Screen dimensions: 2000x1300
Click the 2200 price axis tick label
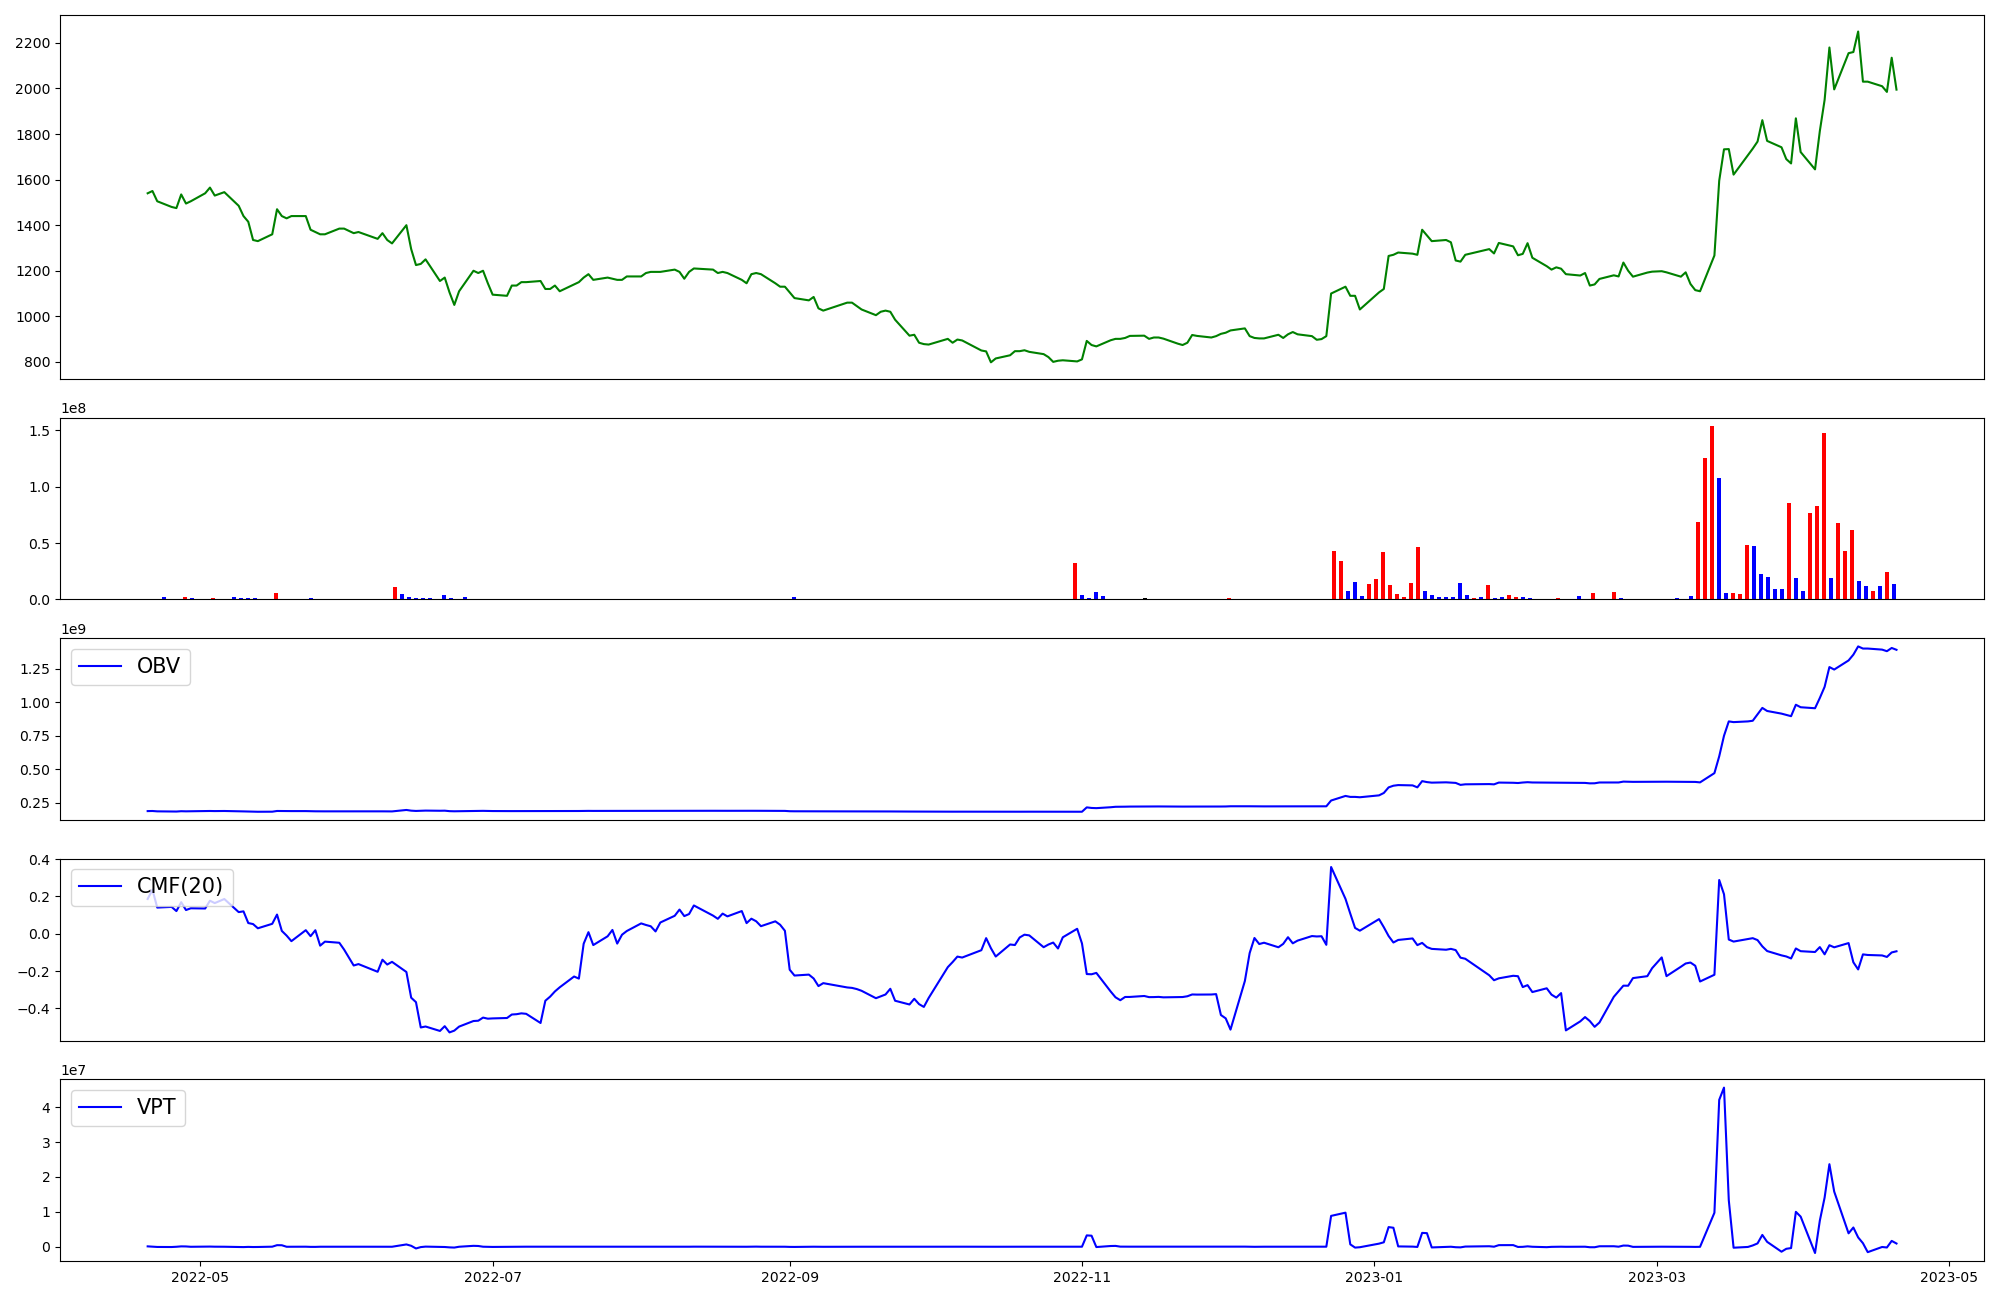[33, 43]
